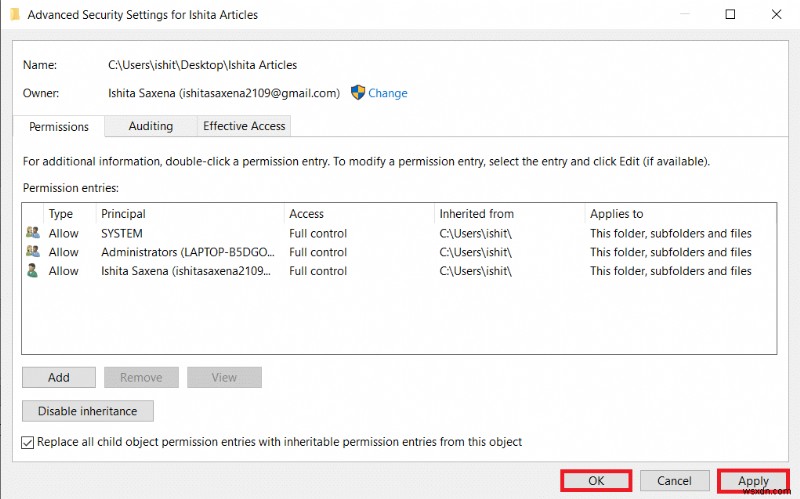This screenshot has width=800, height=499.
Task: Maximize the Advanced Security Settings window
Action: tap(730, 15)
